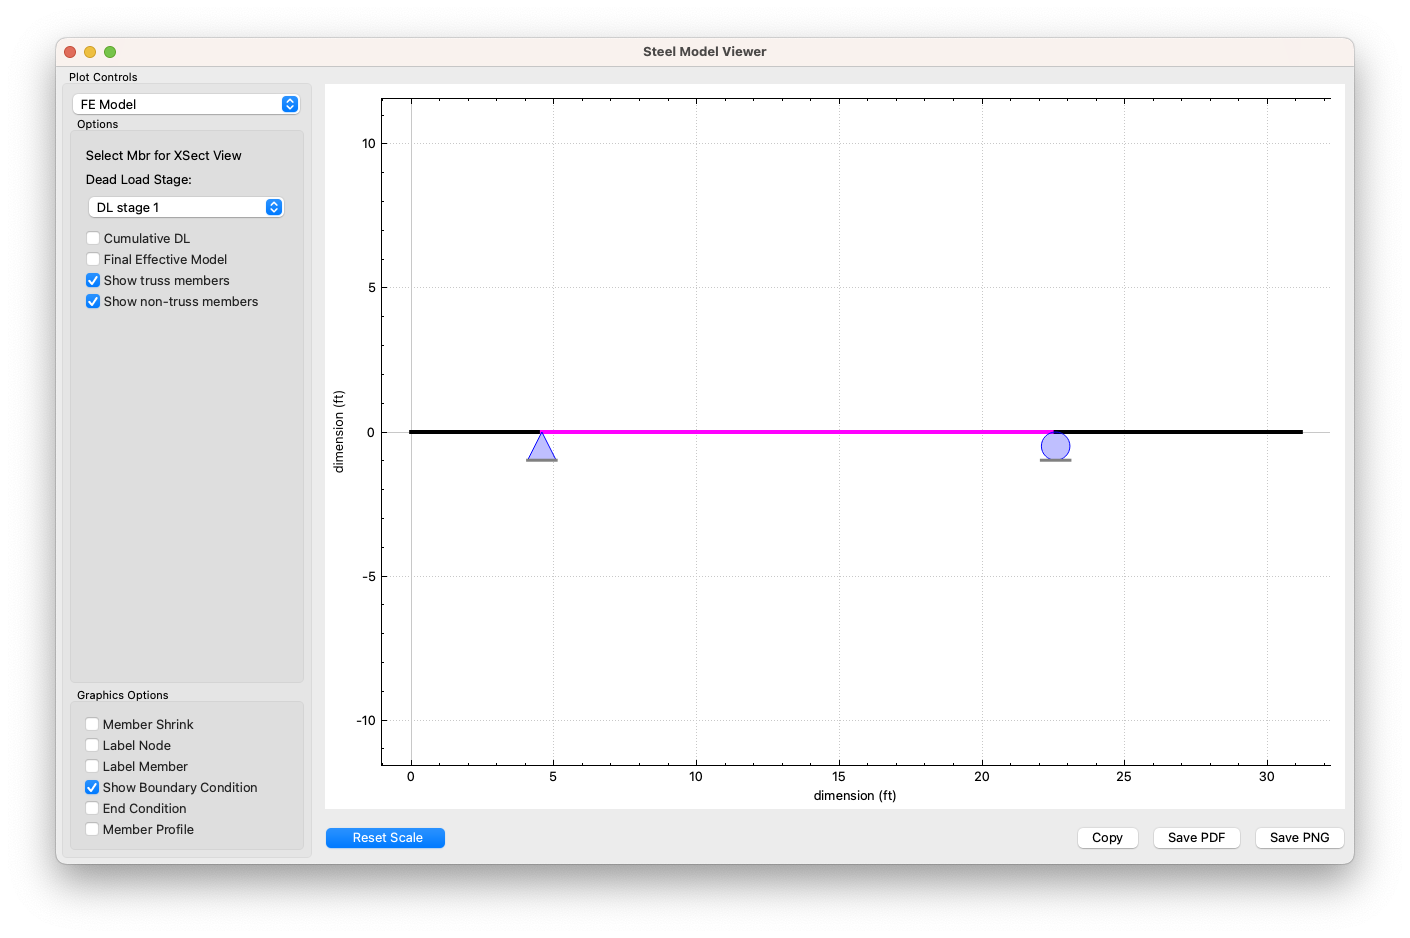Click the Save PDF button
Image resolution: width=1410 pixels, height=938 pixels.
click(1196, 838)
